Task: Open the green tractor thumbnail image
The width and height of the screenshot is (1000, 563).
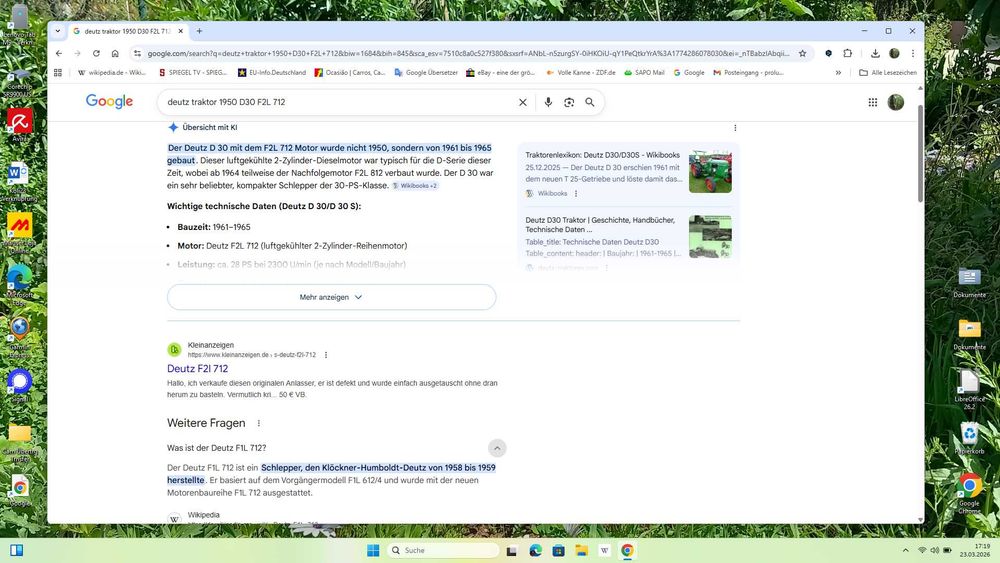Action: pos(710,172)
